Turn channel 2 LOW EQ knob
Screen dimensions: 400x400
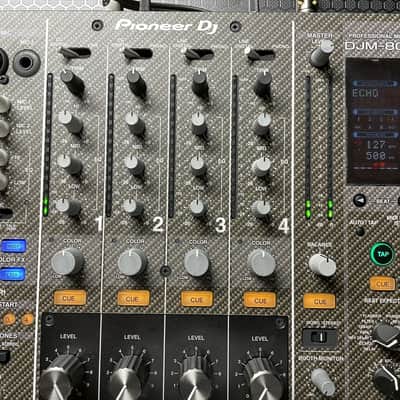tap(133, 207)
